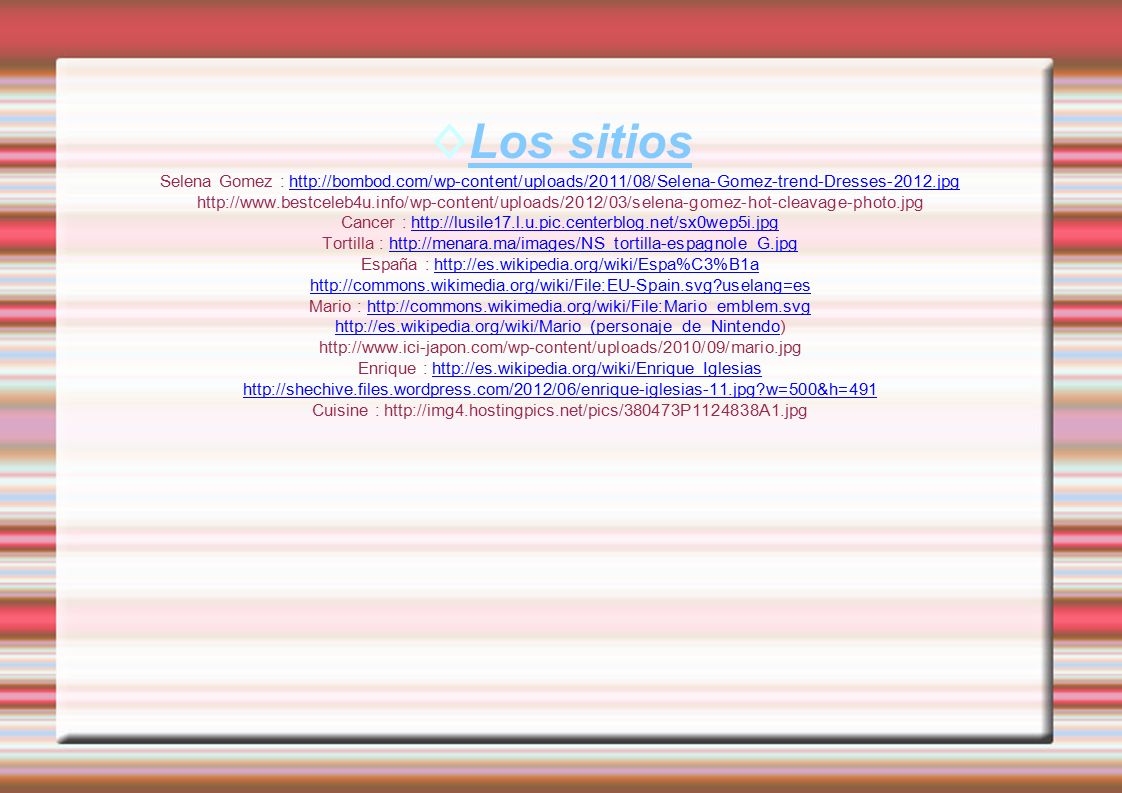
Task: Click the 'Cuisine :' label
Action: tap(346, 411)
